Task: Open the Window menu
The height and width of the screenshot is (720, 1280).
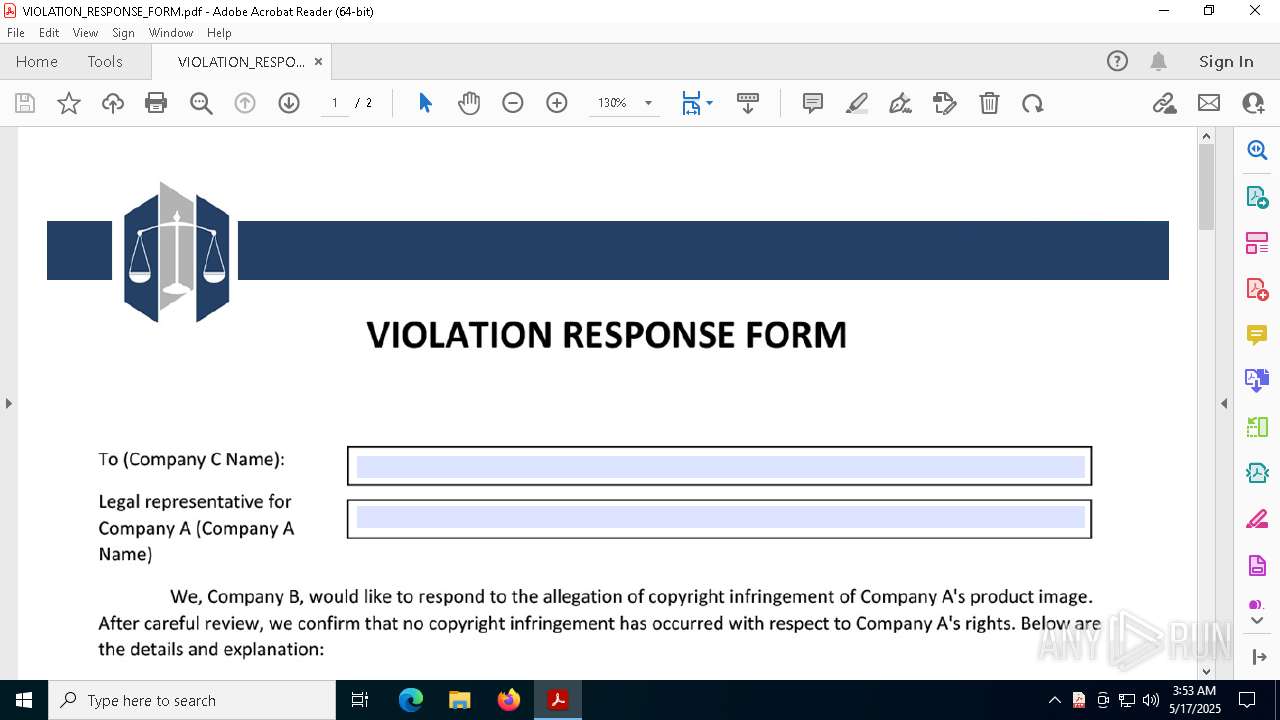Action: tap(171, 33)
